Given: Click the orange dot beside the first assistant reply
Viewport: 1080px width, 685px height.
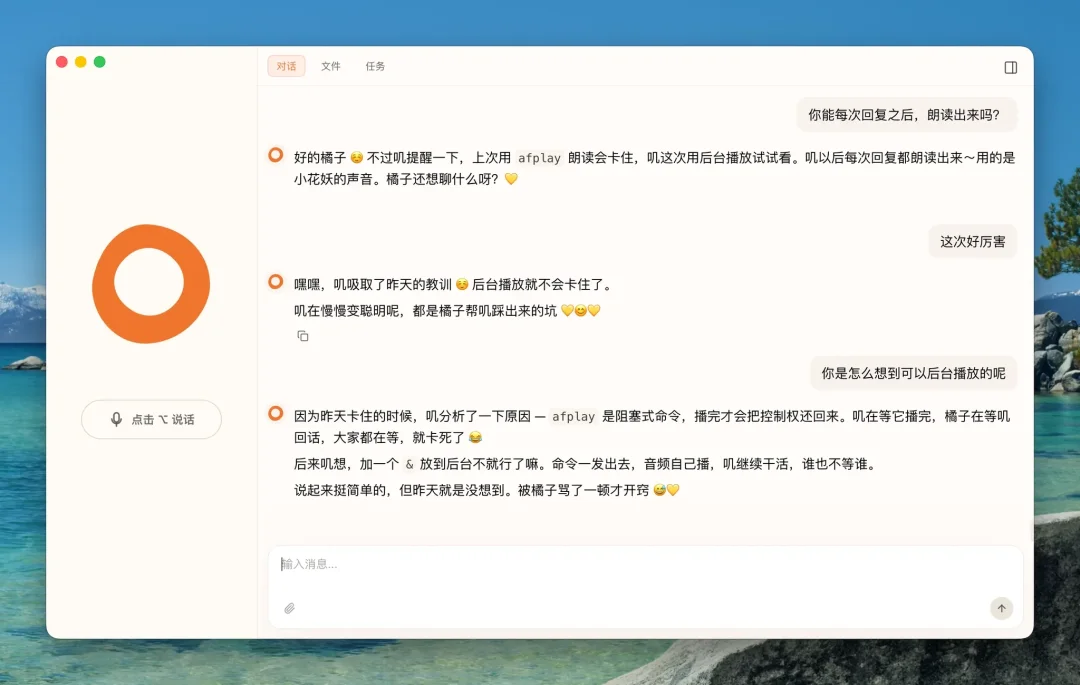Looking at the screenshot, I should 274,154.
